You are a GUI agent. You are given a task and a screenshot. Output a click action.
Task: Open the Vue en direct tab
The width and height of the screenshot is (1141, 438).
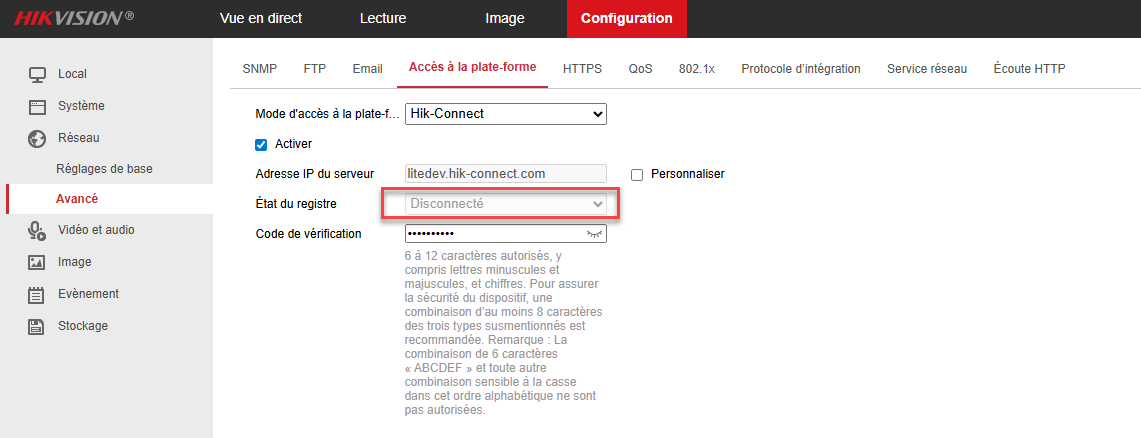tap(261, 19)
